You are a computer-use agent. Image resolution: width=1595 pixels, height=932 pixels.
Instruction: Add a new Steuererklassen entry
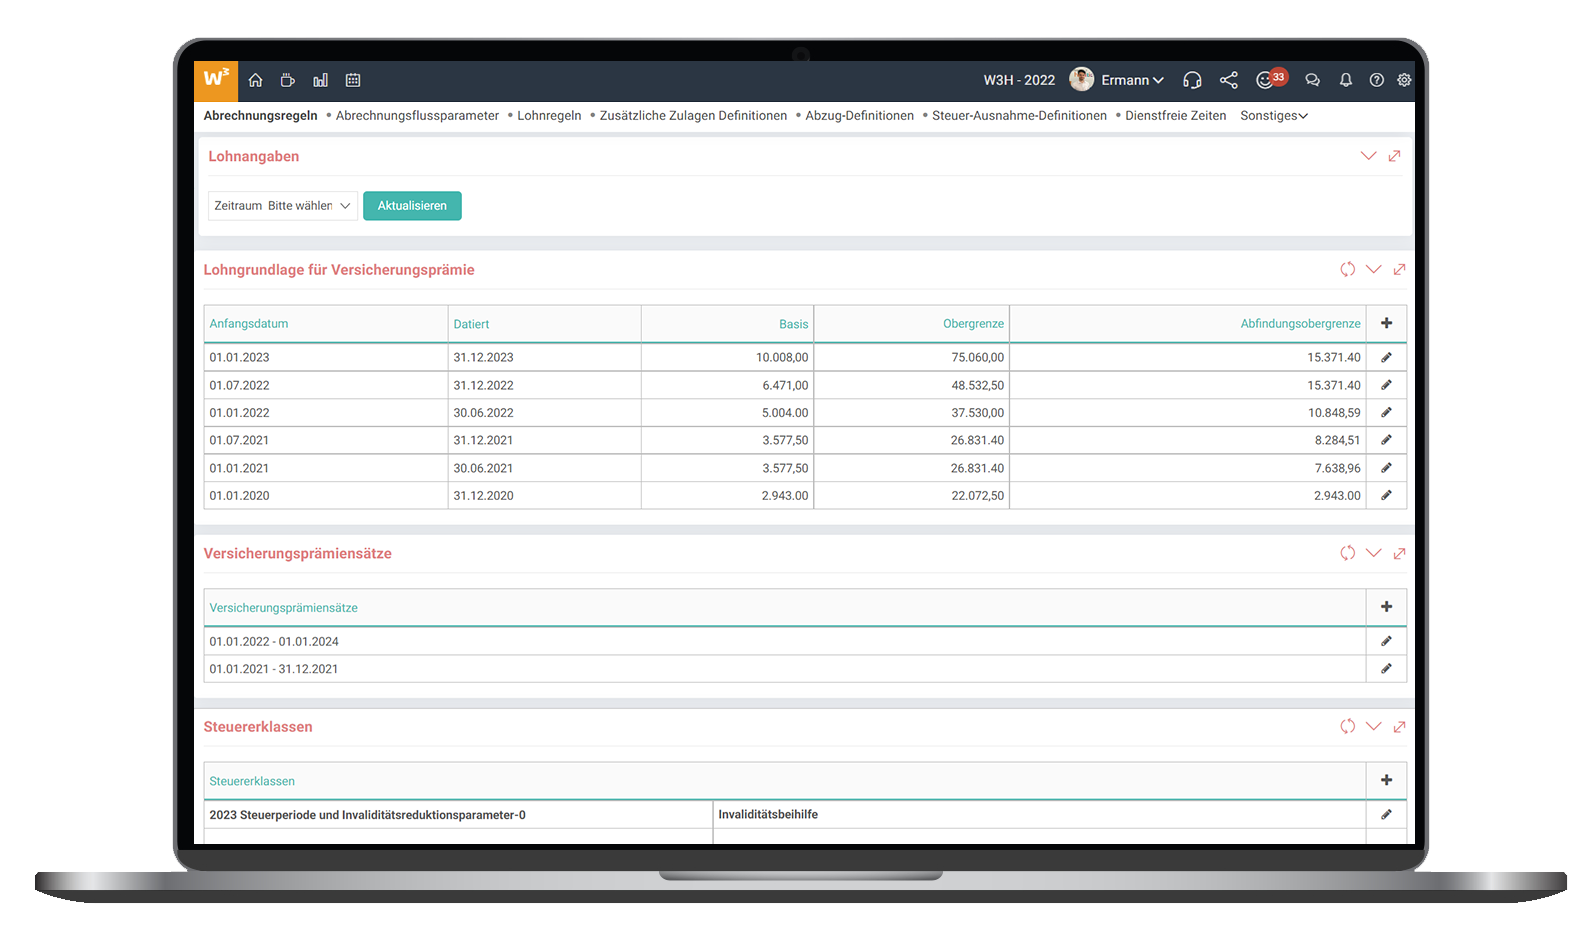coord(1386,780)
